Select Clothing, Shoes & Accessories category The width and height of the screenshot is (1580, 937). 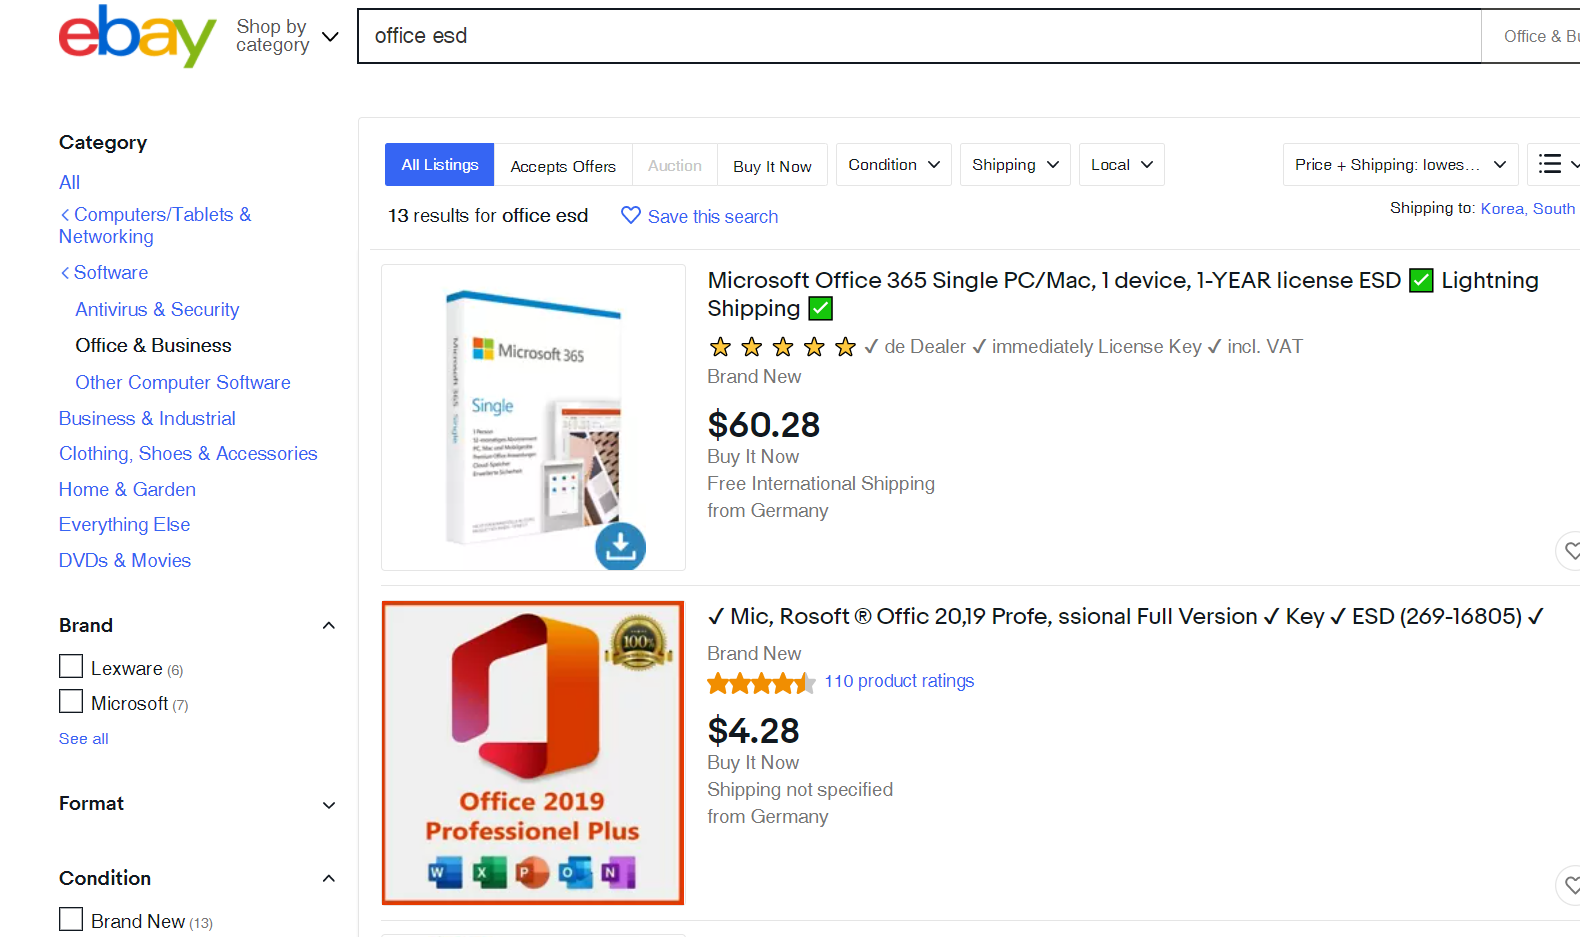tap(188, 453)
